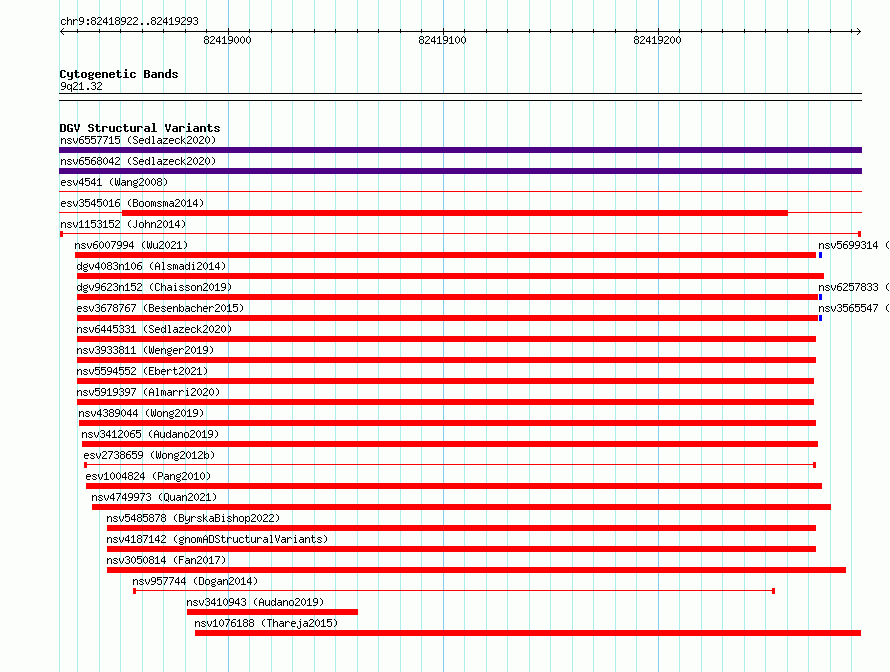Click the red bar for nsv1076188 (Thareja2015)
Image resolution: width=890 pixels, height=672 pixels.
click(x=528, y=633)
